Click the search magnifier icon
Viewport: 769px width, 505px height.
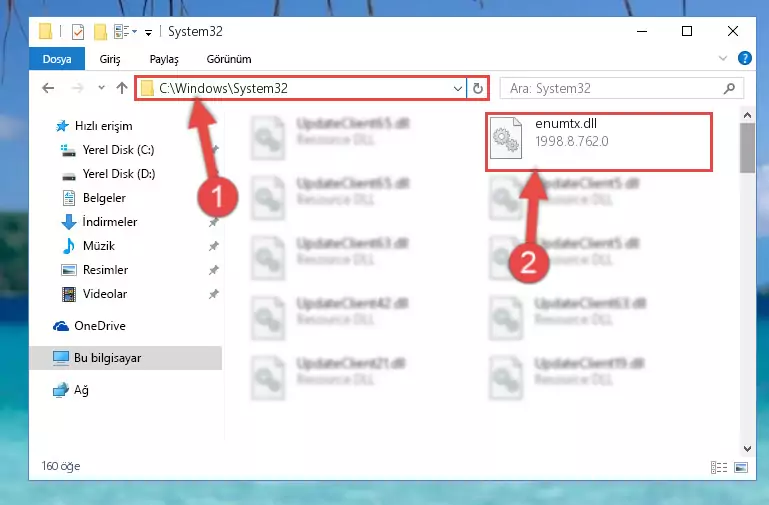click(x=729, y=88)
